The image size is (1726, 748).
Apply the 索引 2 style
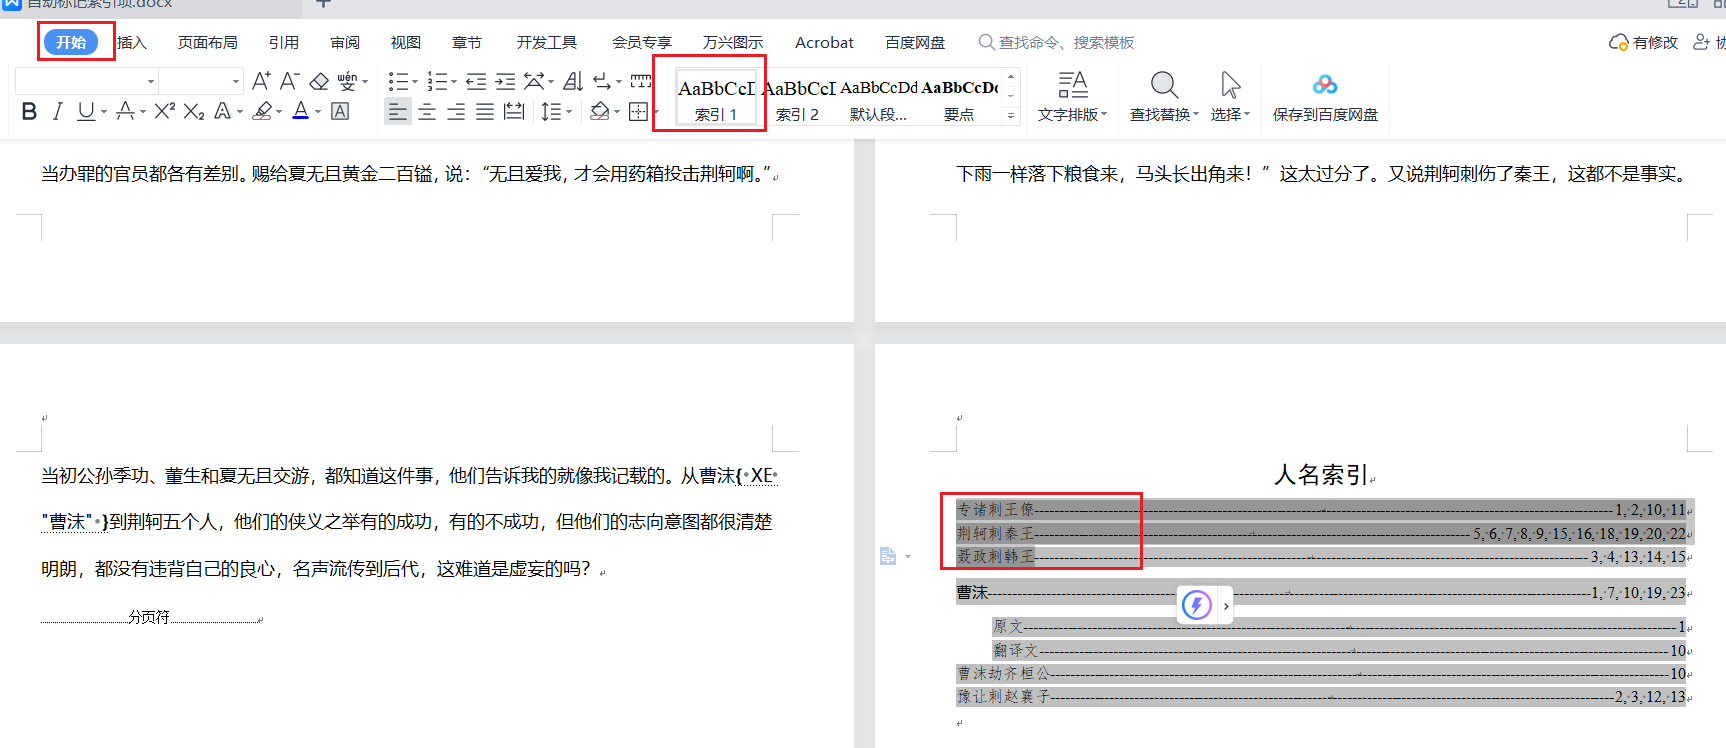(x=797, y=98)
